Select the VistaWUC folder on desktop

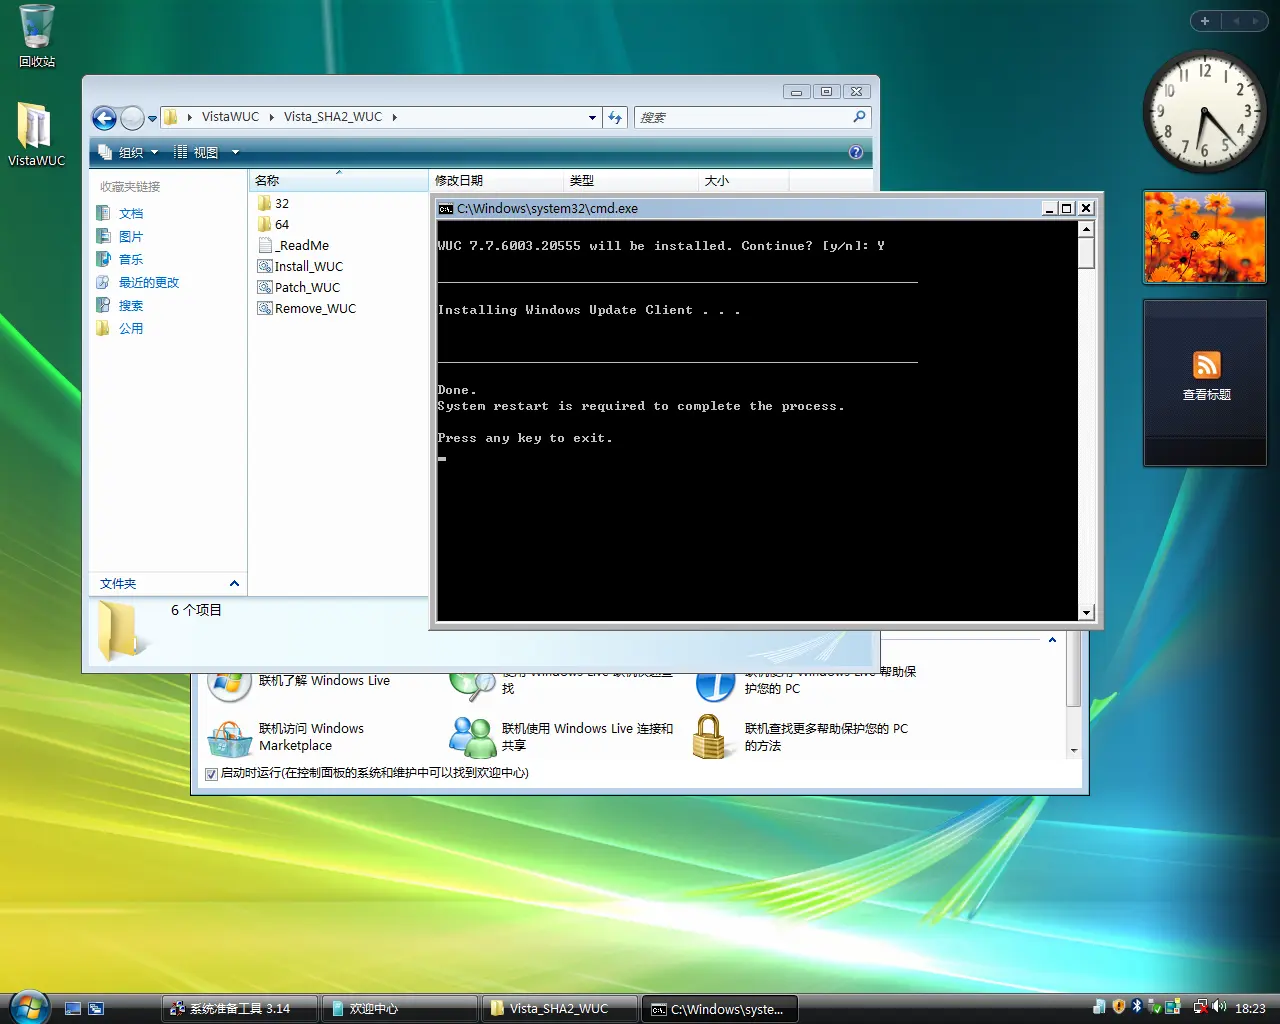[x=36, y=134]
